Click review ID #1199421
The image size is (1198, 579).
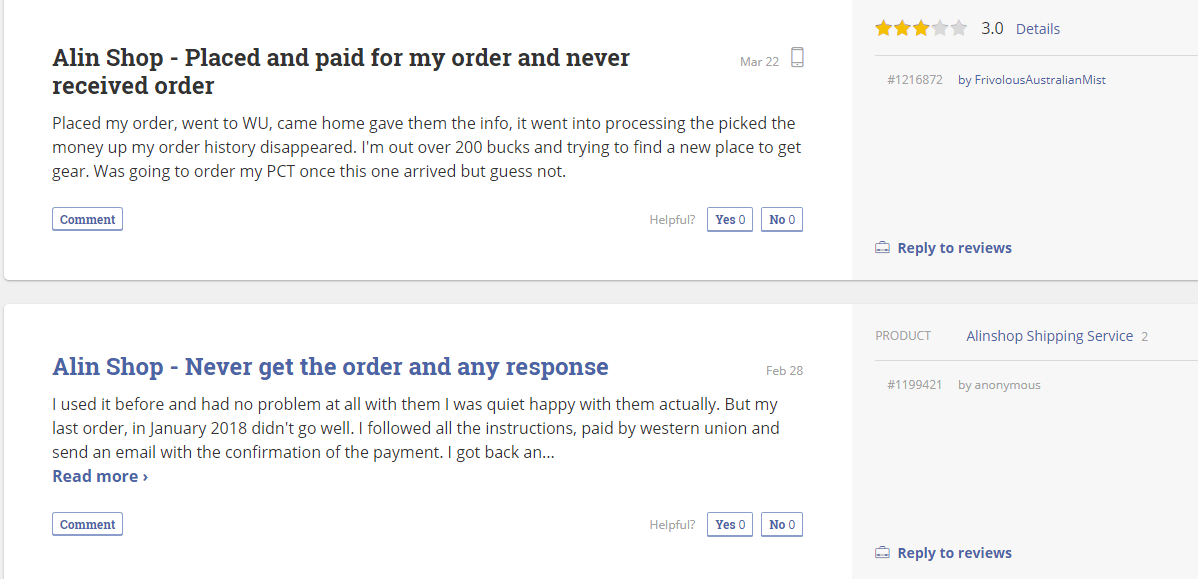pos(914,385)
